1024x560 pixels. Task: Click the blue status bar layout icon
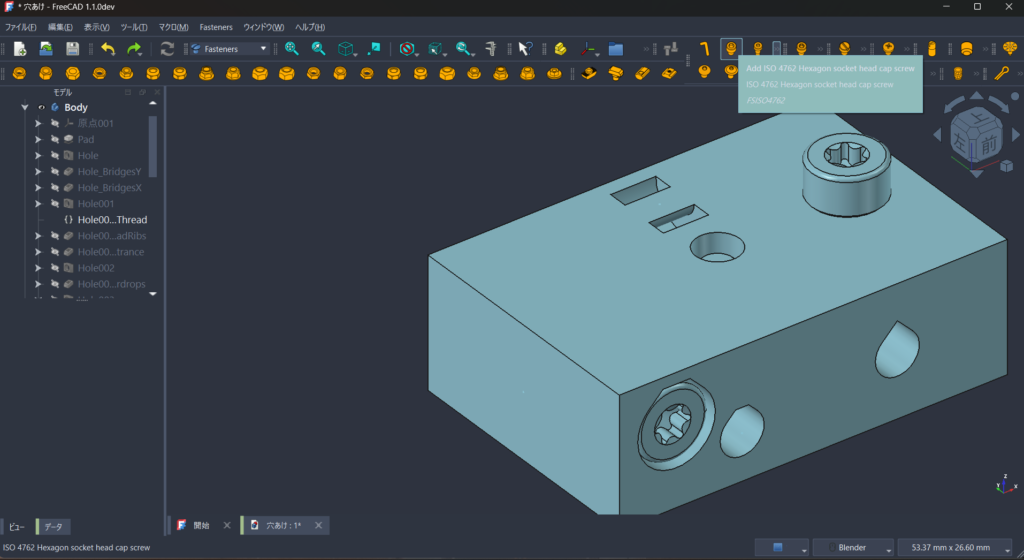coord(778,548)
